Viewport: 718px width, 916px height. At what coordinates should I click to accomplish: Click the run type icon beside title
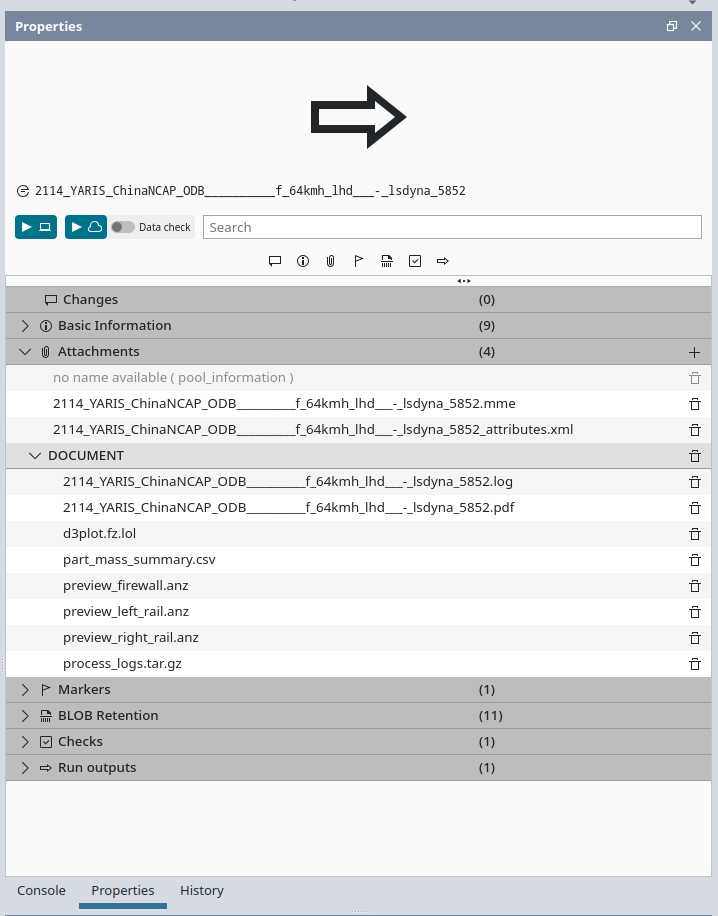(23, 191)
